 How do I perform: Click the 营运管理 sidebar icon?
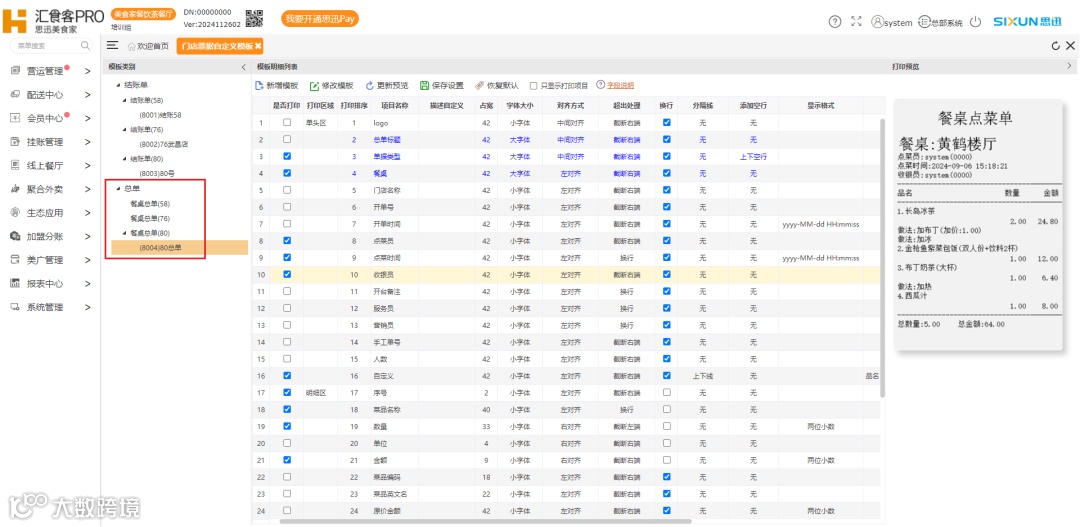15,71
